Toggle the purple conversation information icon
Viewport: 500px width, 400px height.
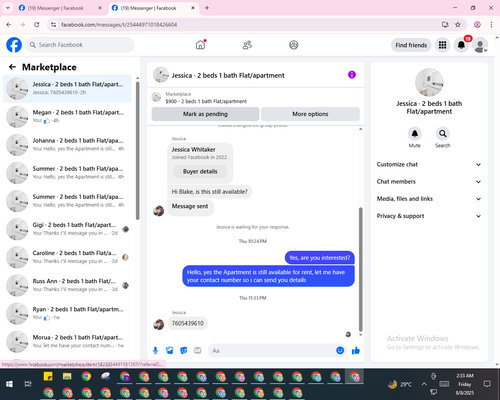352,75
